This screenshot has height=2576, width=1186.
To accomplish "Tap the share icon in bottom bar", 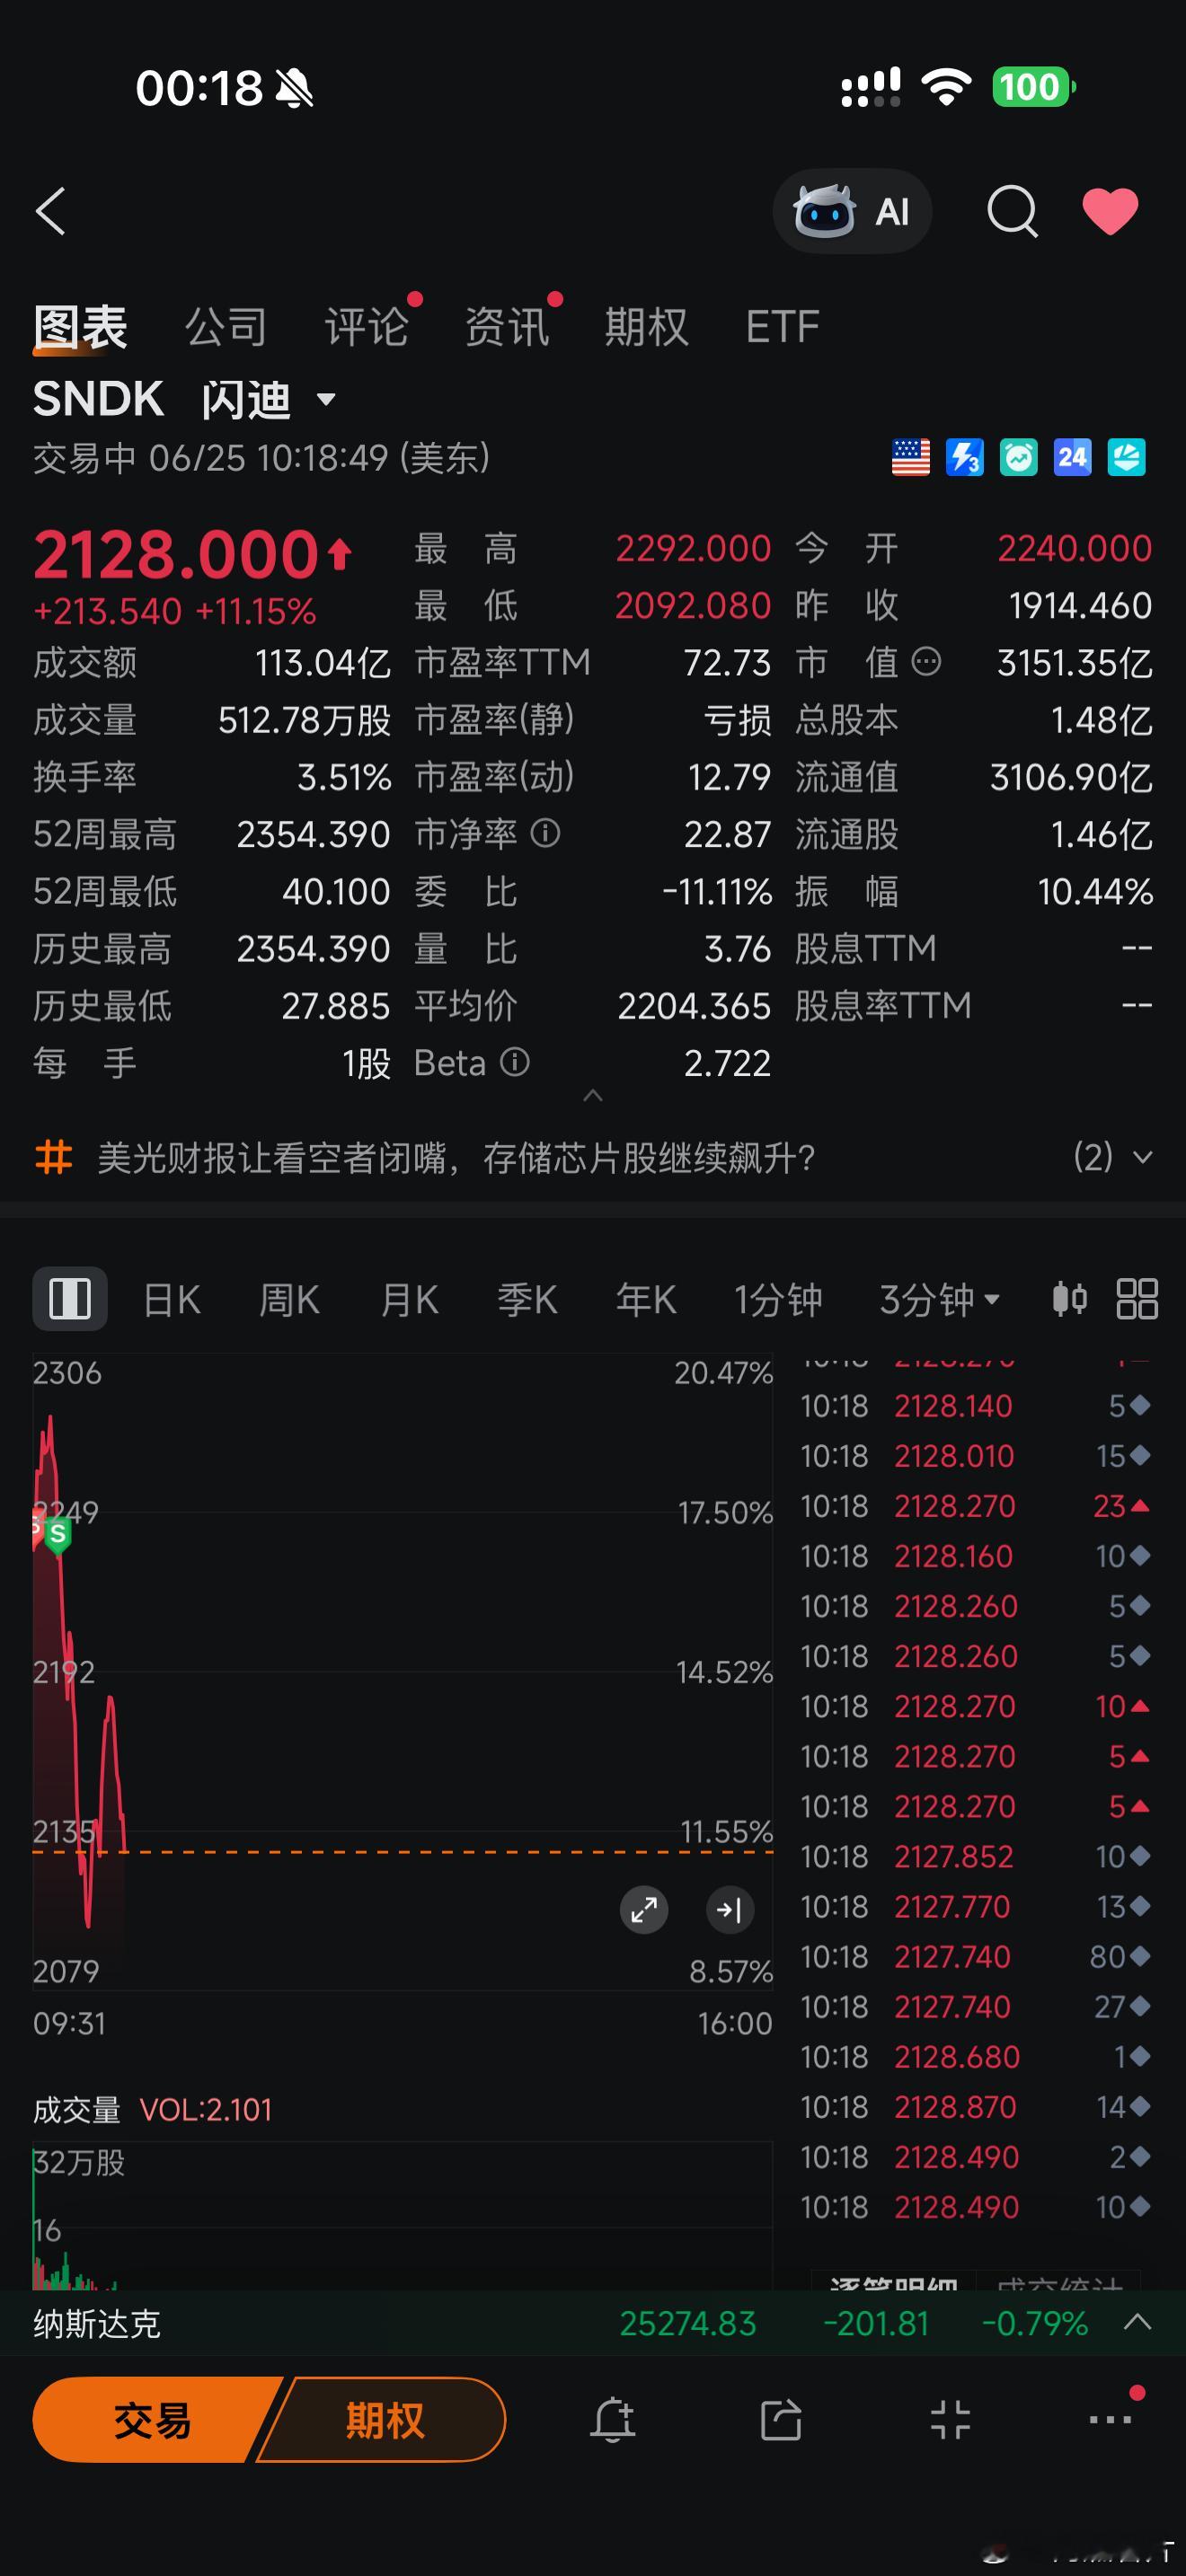I will (x=781, y=2420).
